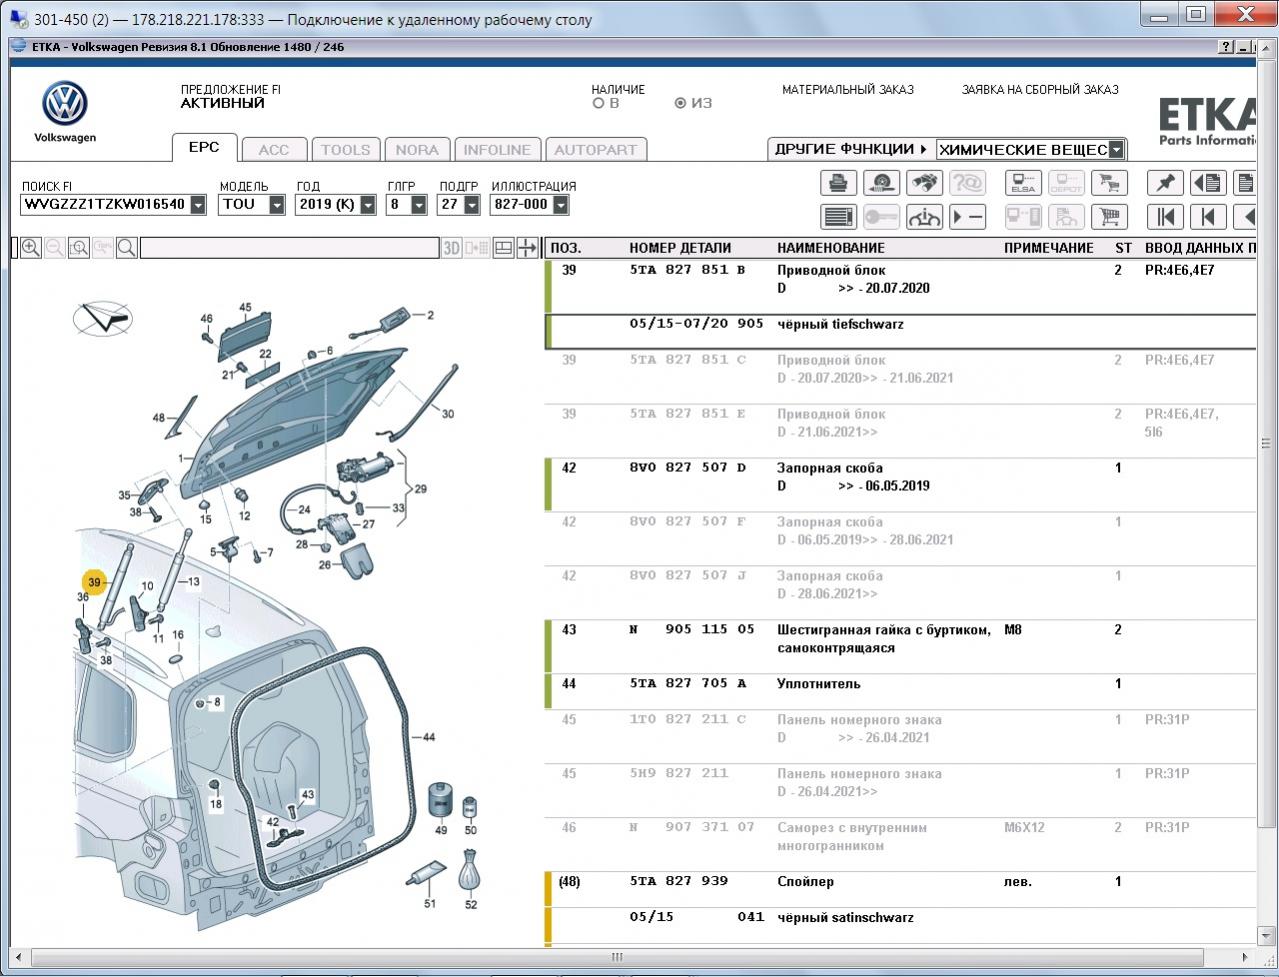Click the print icon in the toolbar
Viewport: 1279px width, 977px height.
pyautogui.click(x=839, y=183)
